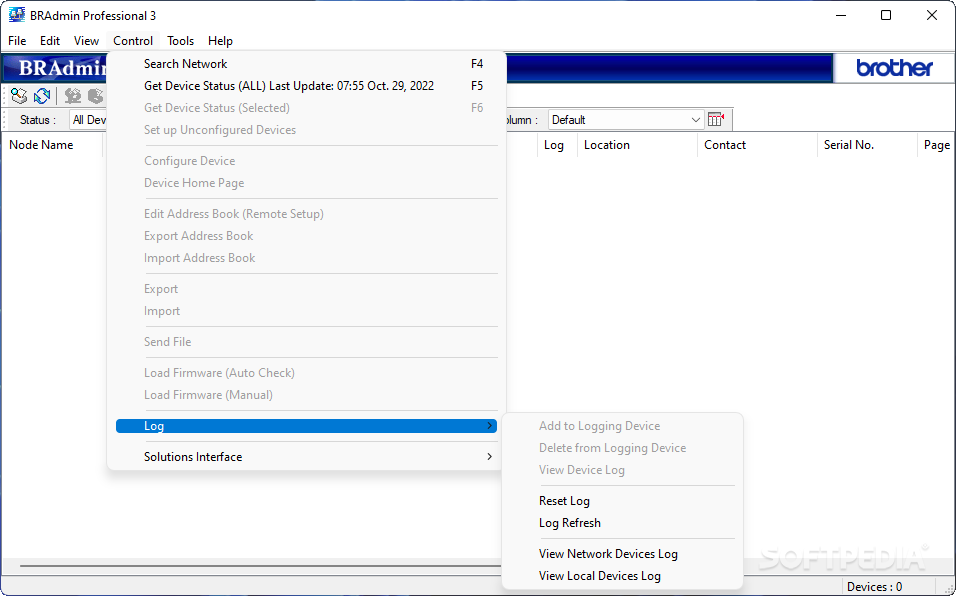
Task: Minimize the BRAdmin Professional 3 window
Action: click(x=841, y=15)
